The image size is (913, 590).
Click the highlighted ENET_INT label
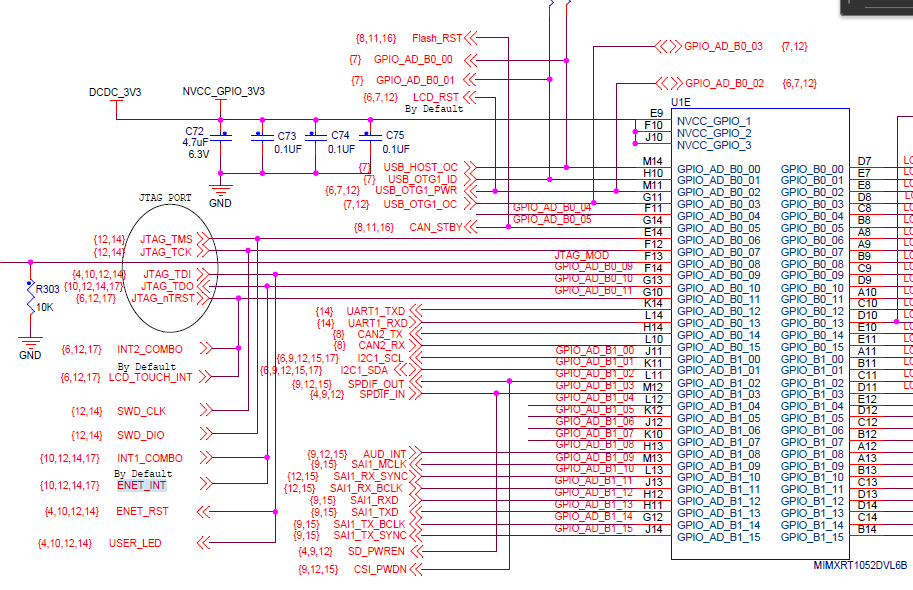[141, 486]
